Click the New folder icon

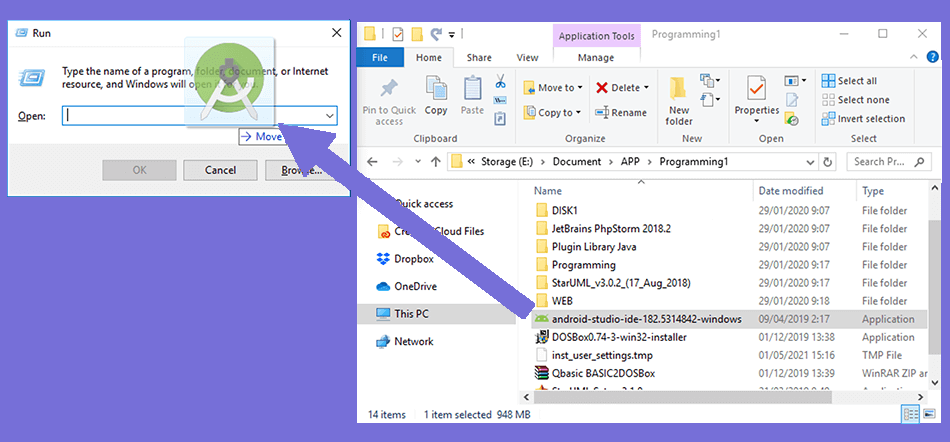(x=679, y=99)
